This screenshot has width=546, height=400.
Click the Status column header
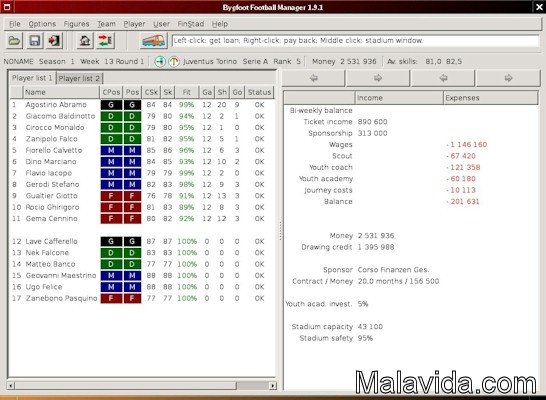click(259, 92)
